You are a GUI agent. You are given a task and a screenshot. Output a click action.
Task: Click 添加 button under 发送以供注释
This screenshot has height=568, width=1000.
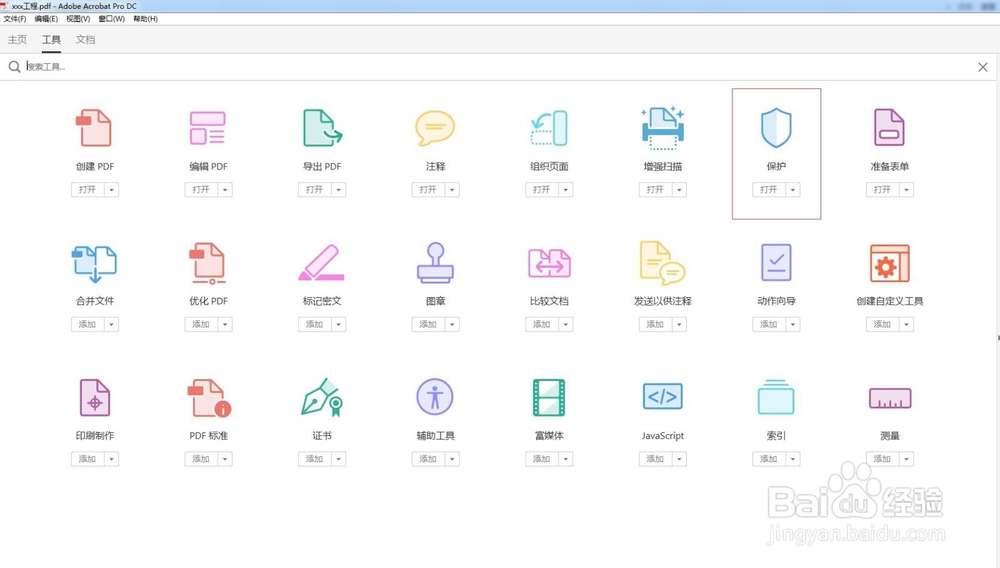coord(656,324)
